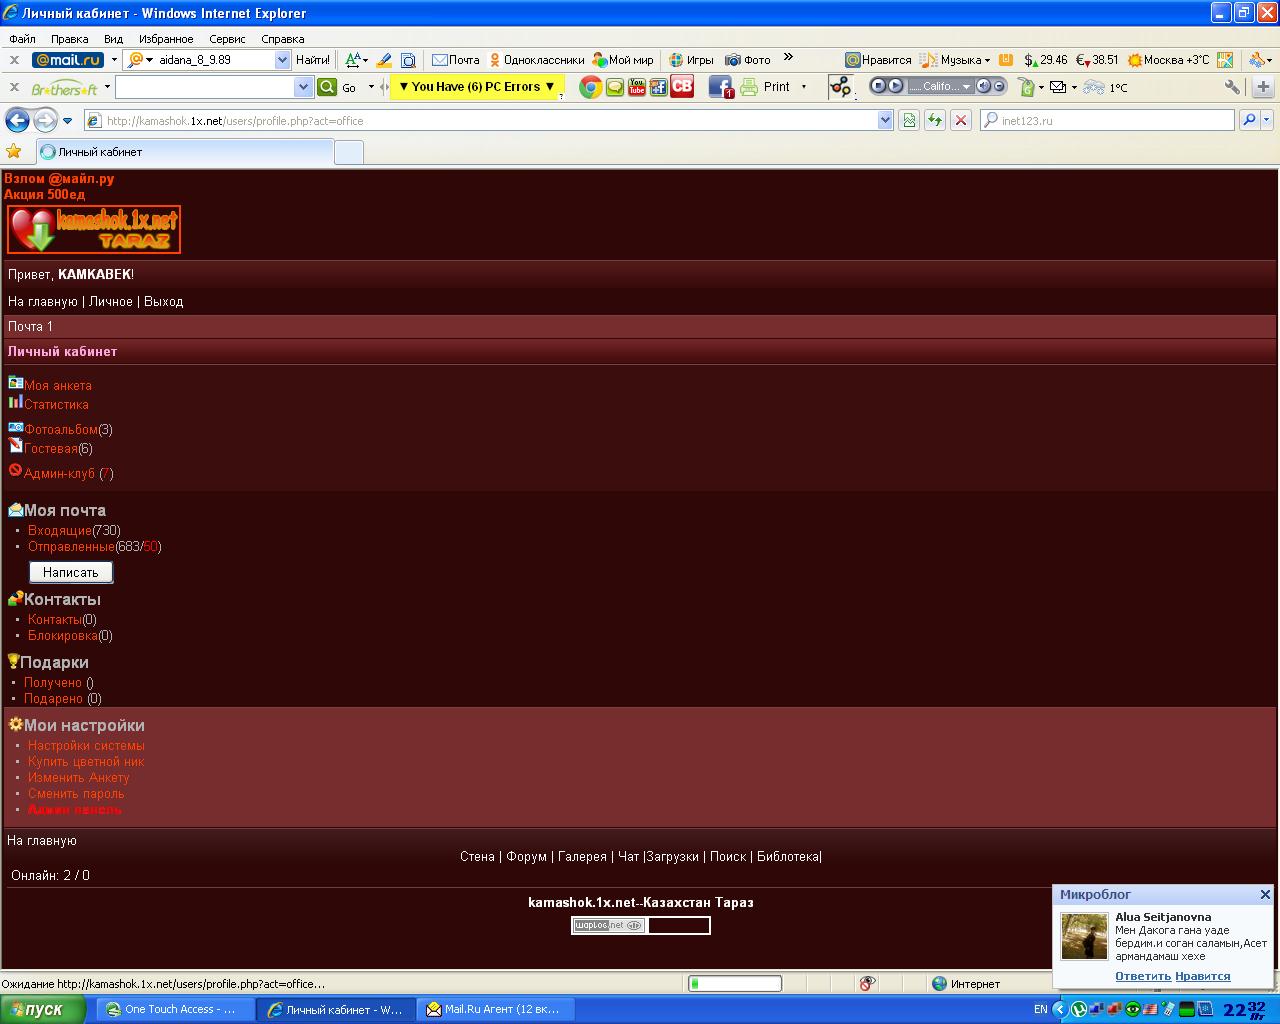The image size is (1280, 1024).
Task: Expand the Музыка toolbar dropdown
Action: pyautogui.click(x=987, y=60)
